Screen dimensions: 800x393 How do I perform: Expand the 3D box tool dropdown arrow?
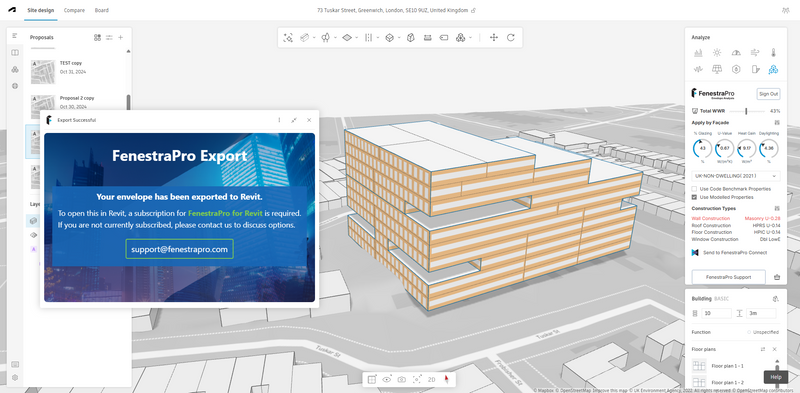coord(398,38)
